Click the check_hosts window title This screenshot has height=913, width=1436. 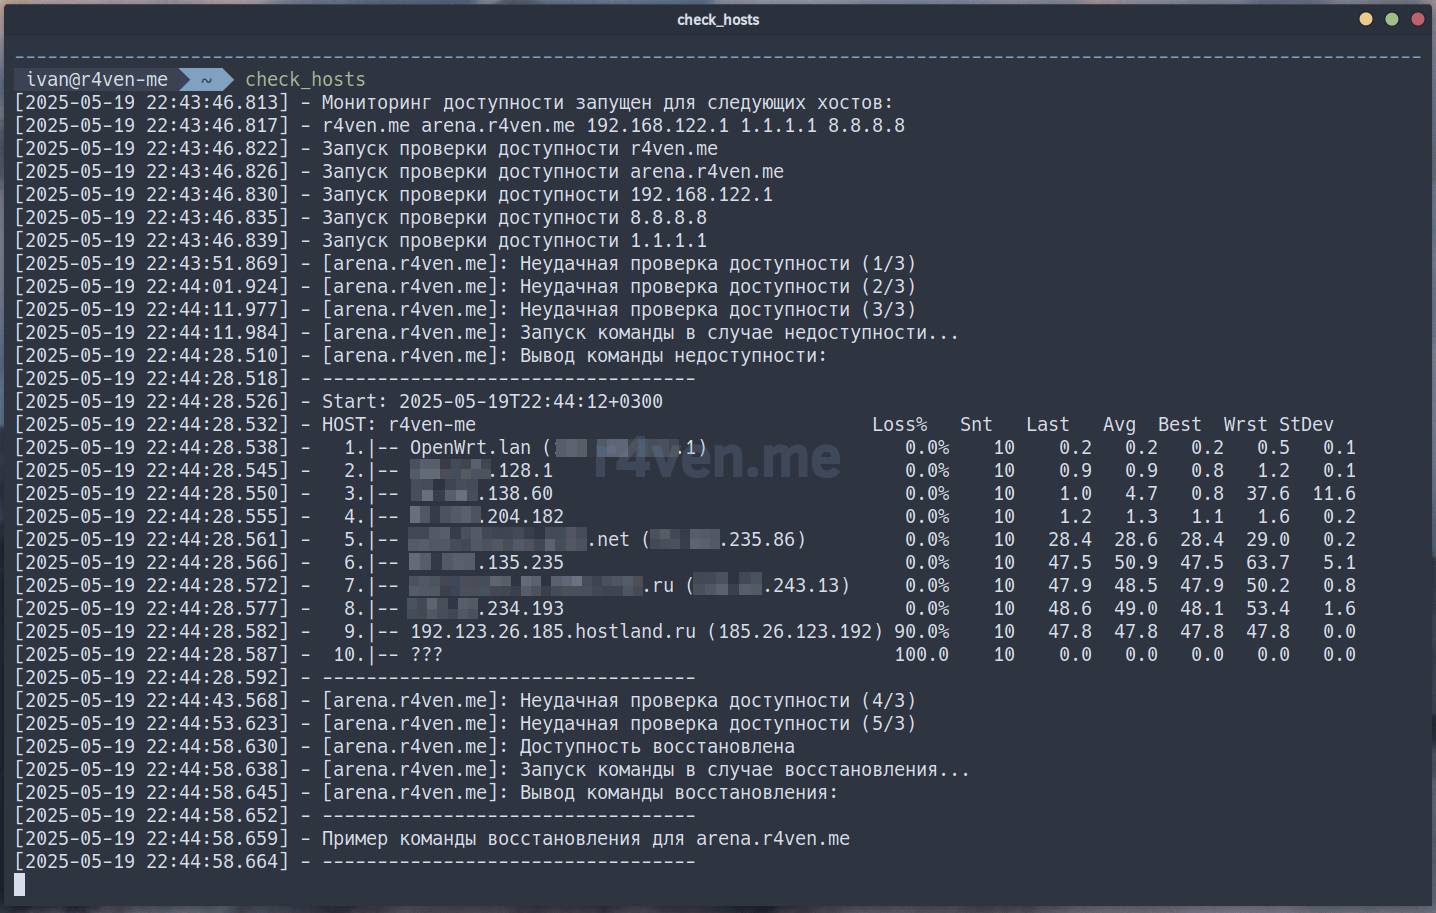tap(717, 19)
